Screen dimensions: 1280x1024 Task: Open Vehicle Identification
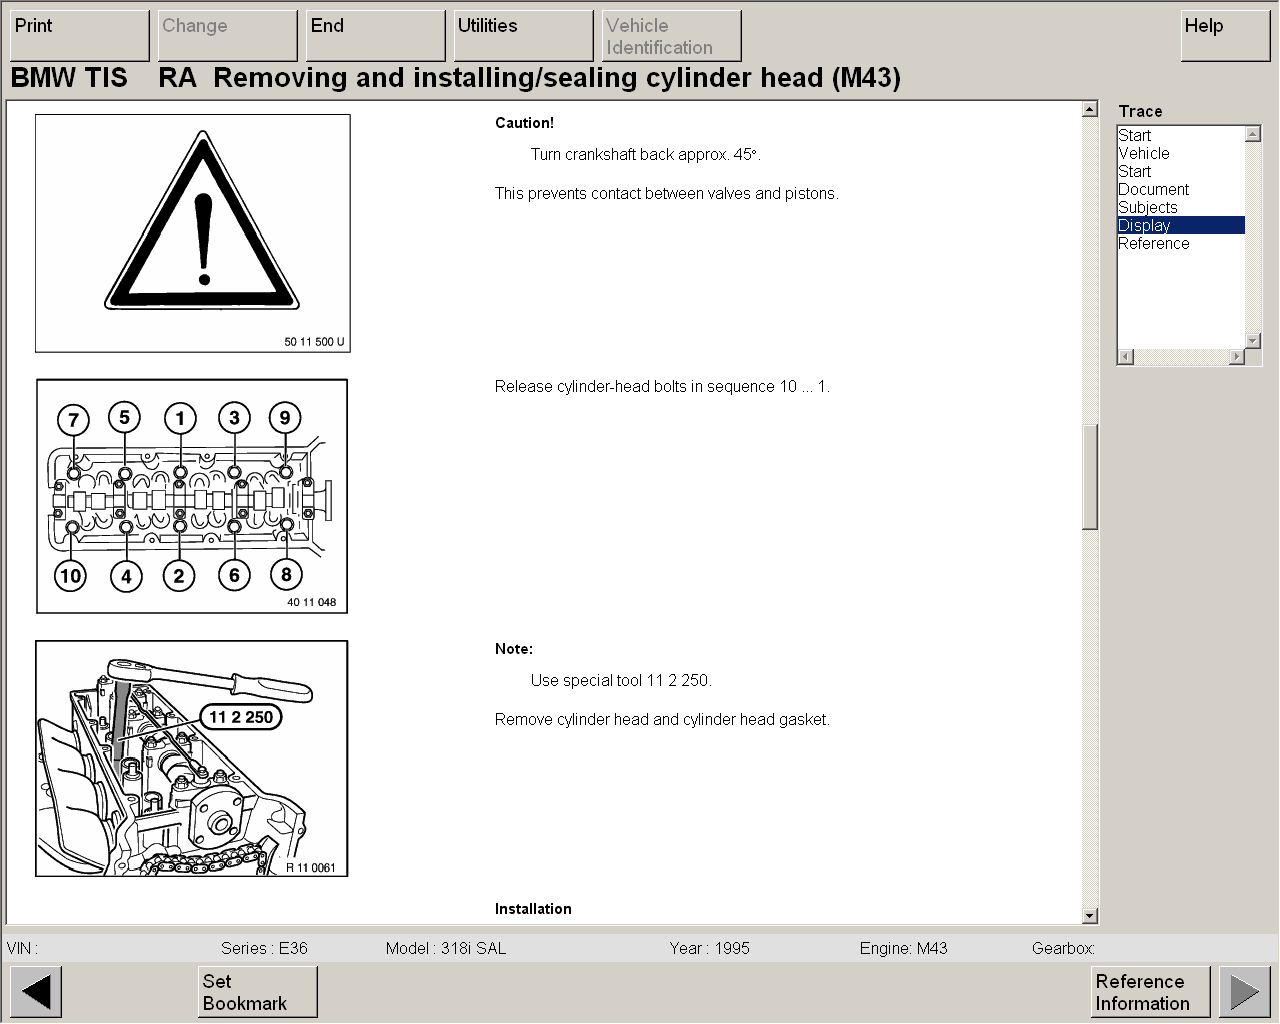click(x=672, y=36)
